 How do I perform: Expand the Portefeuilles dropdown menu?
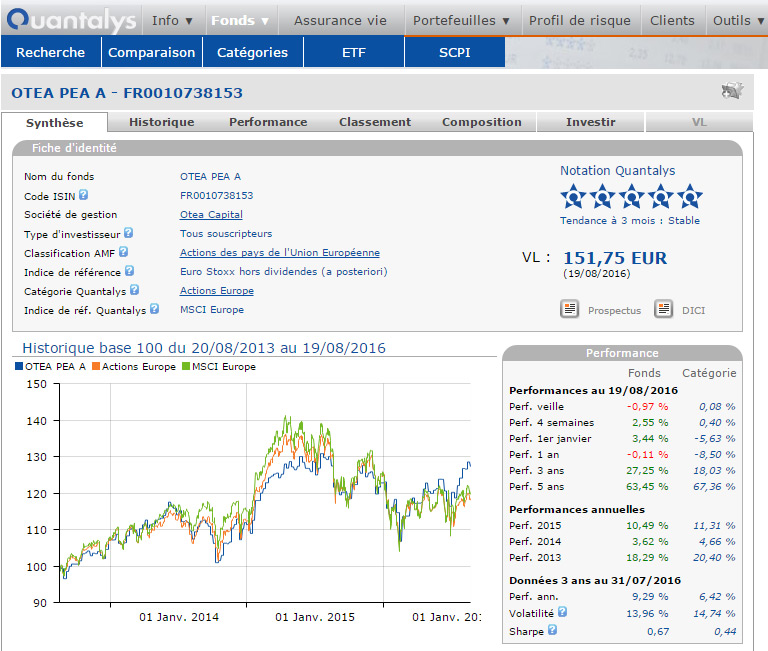(x=461, y=20)
